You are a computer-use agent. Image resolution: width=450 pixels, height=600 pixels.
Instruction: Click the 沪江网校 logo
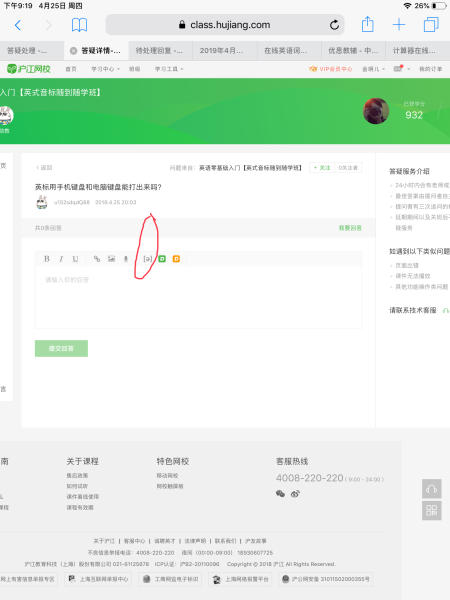(x=29, y=69)
